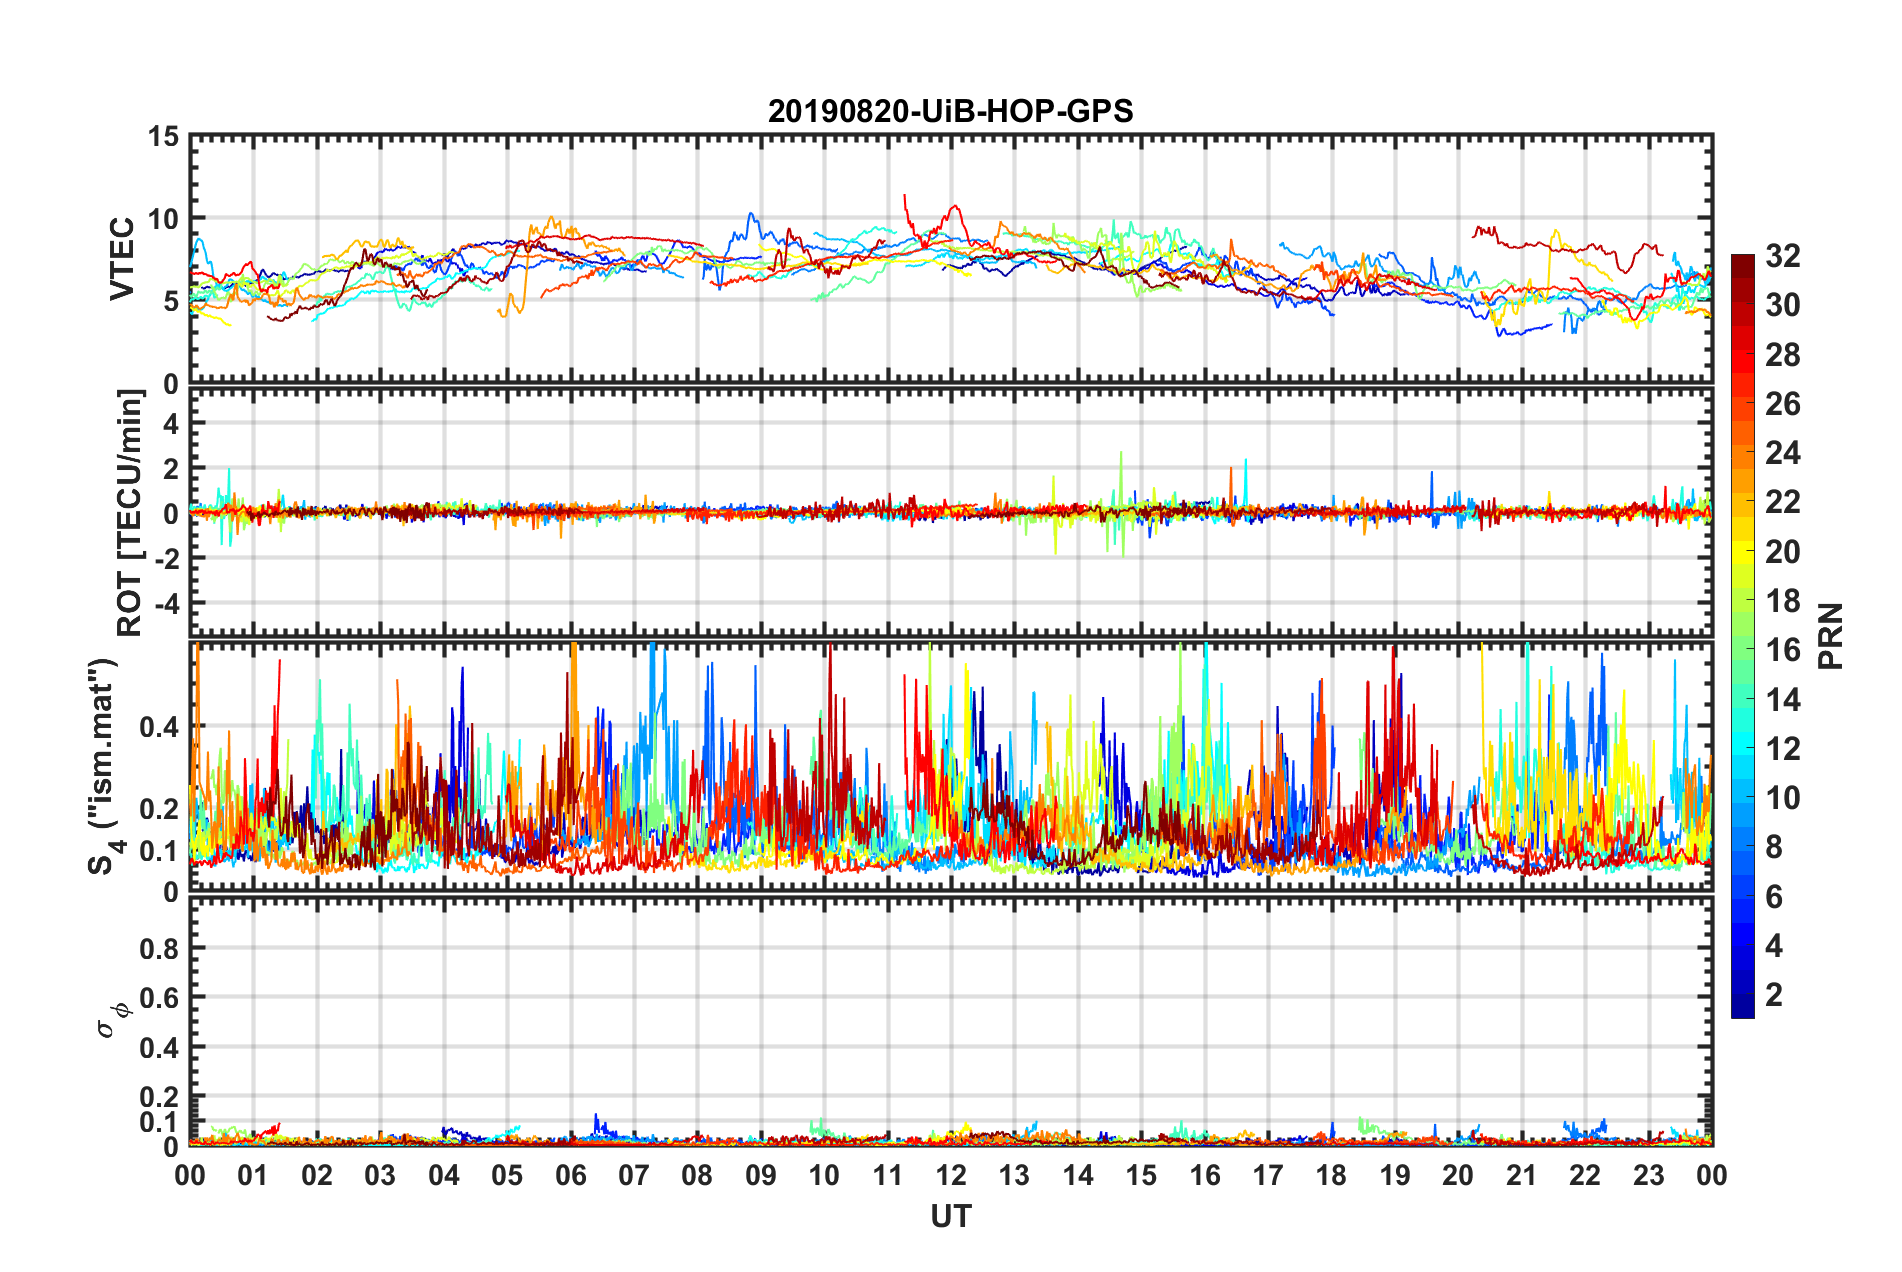Click UT axis tick label 01
Image resolution: width=1902 pixels, height=1272 pixels.
[253, 1175]
